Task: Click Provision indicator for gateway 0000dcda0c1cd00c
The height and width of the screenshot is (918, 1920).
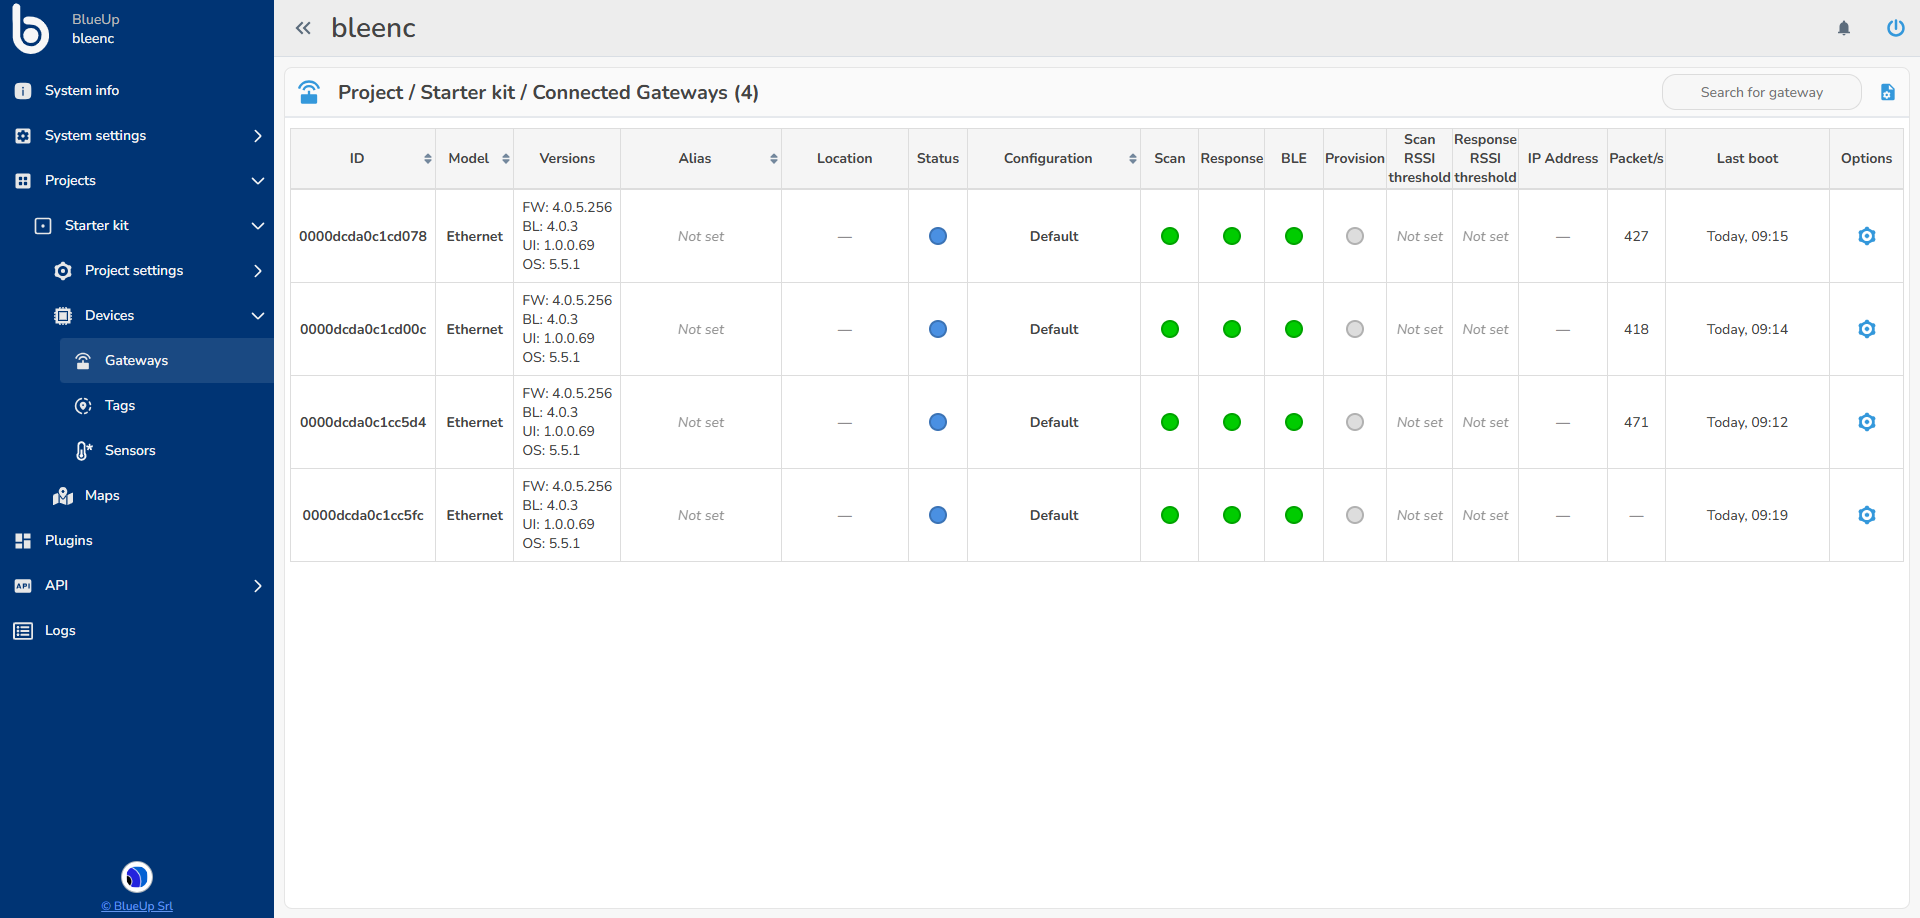Action: tap(1354, 329)
